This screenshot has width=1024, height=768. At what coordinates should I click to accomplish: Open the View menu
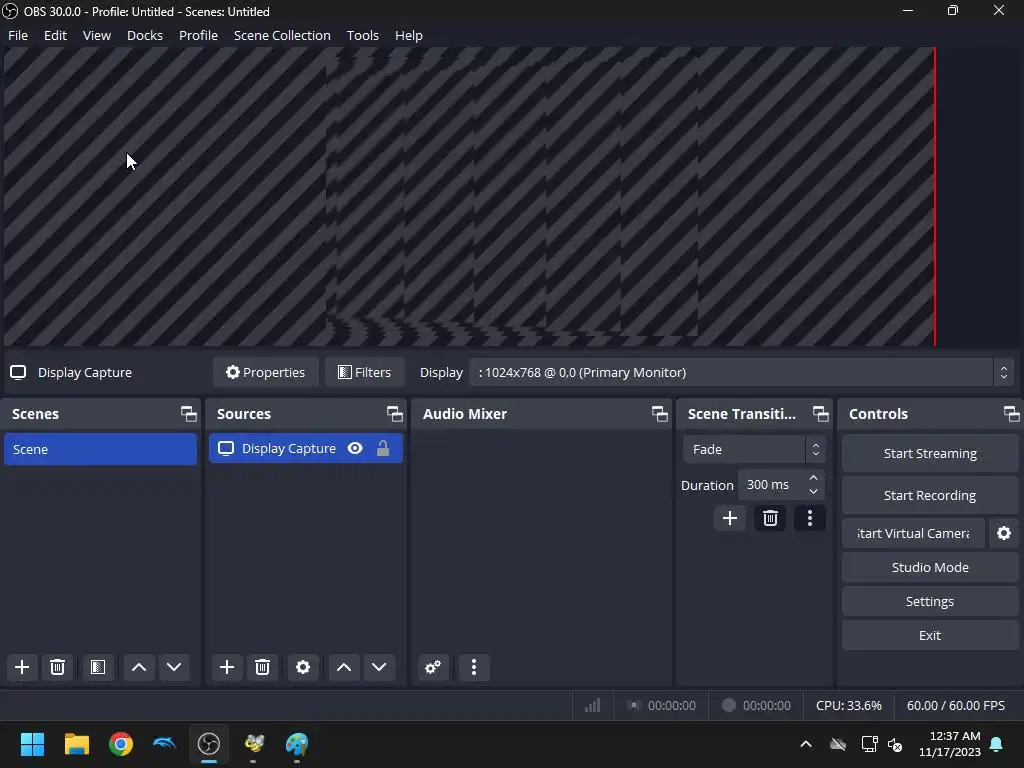pos(97,35)
